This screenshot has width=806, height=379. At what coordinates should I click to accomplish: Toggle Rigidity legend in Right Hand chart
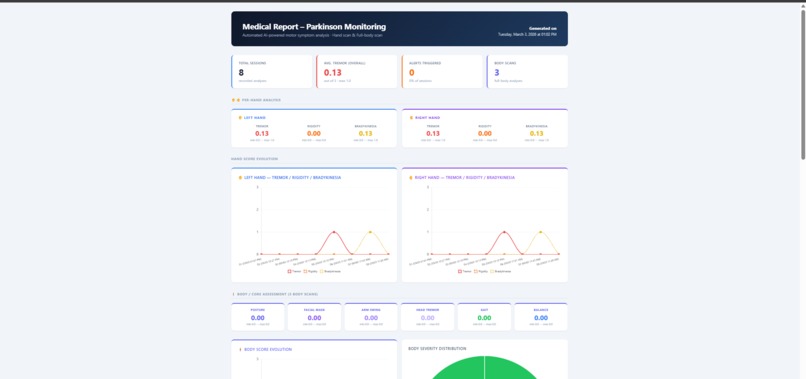481,271
